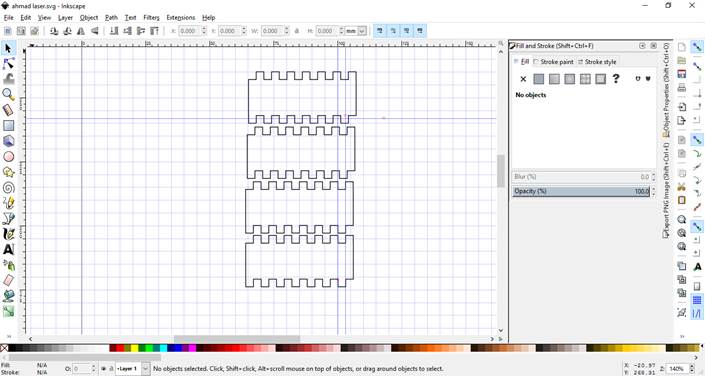The image size is (705, 376).
Task: Flip selection vertically
Action: 94,31
